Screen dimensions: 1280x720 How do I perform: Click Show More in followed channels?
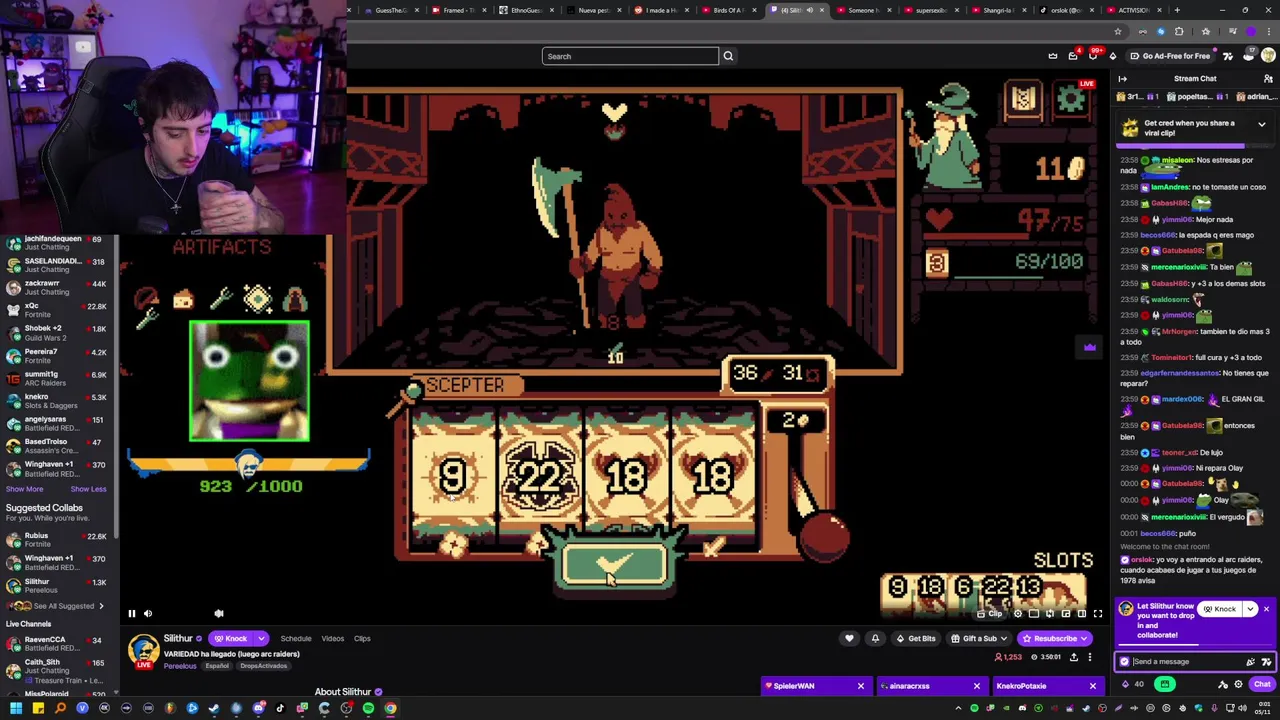point(25,489)
